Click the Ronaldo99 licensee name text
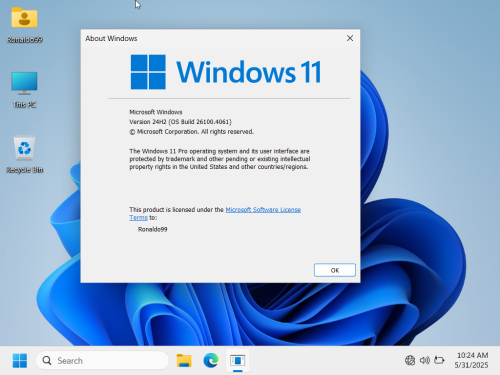This screenshot has width=500, height=375. coord(152,229)
